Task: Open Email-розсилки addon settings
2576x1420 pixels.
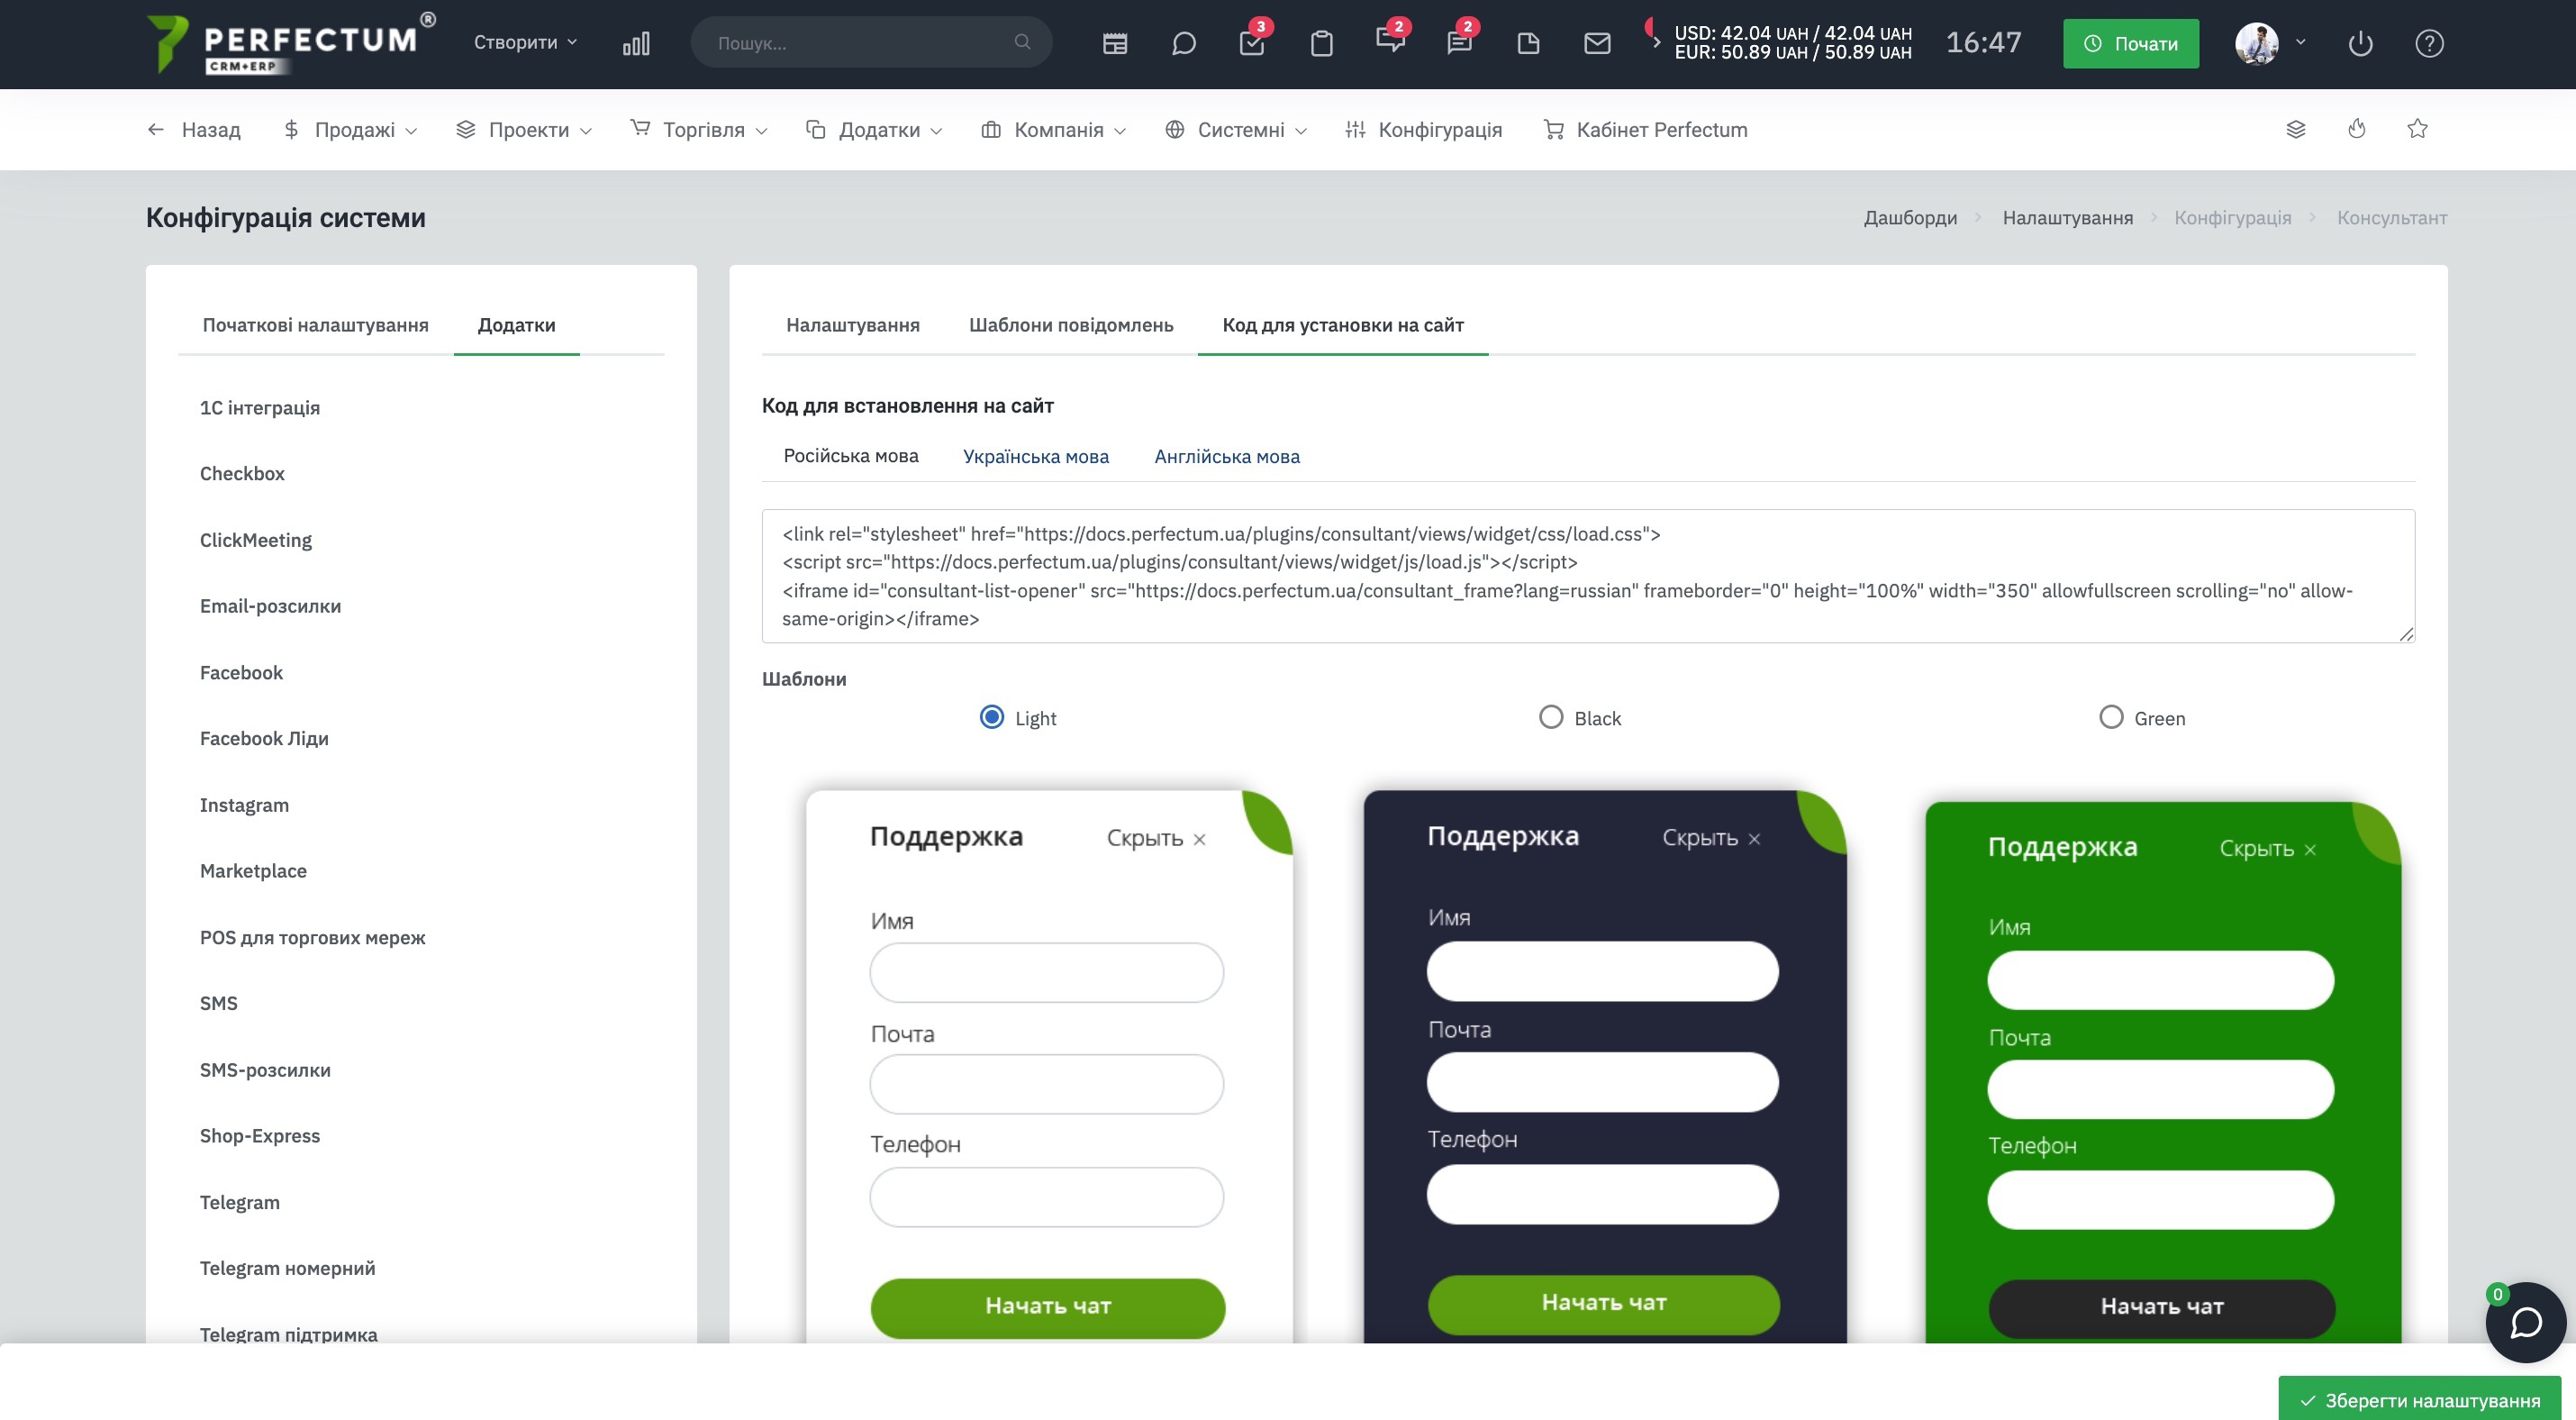Action: click(x=270, y=606)
